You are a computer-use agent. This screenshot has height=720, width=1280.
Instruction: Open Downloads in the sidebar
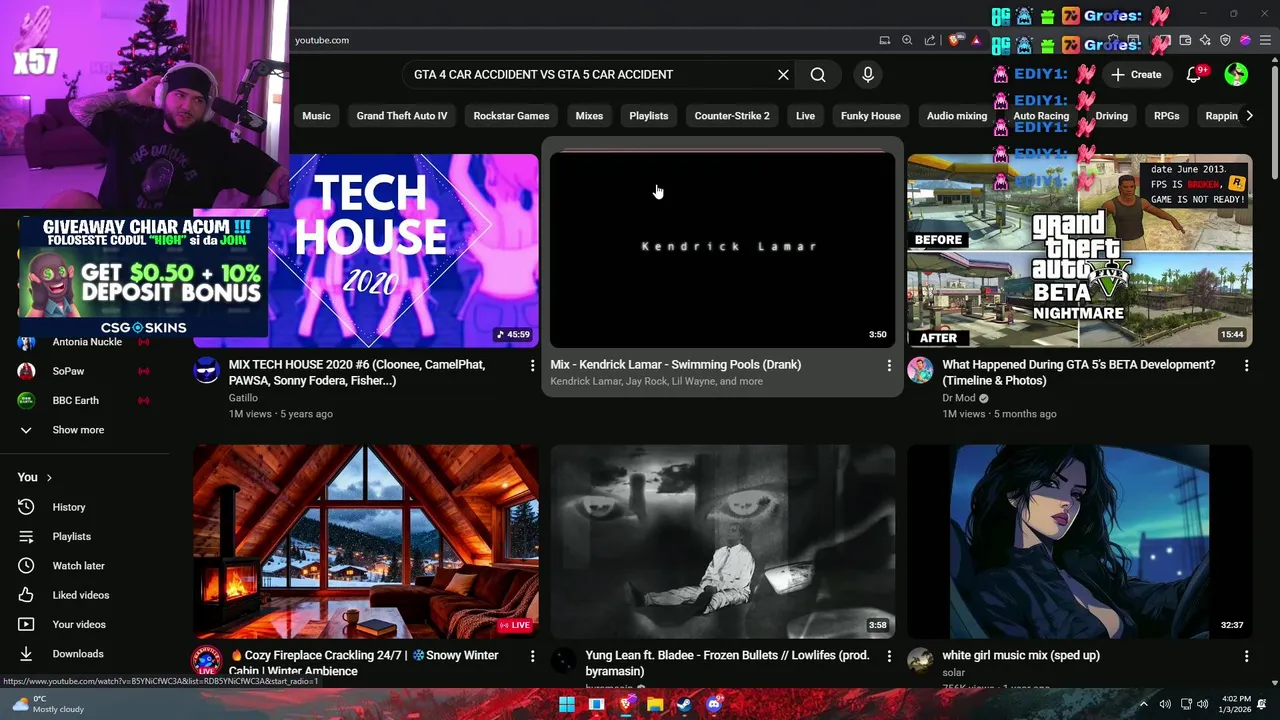click(x=78, y=654)
